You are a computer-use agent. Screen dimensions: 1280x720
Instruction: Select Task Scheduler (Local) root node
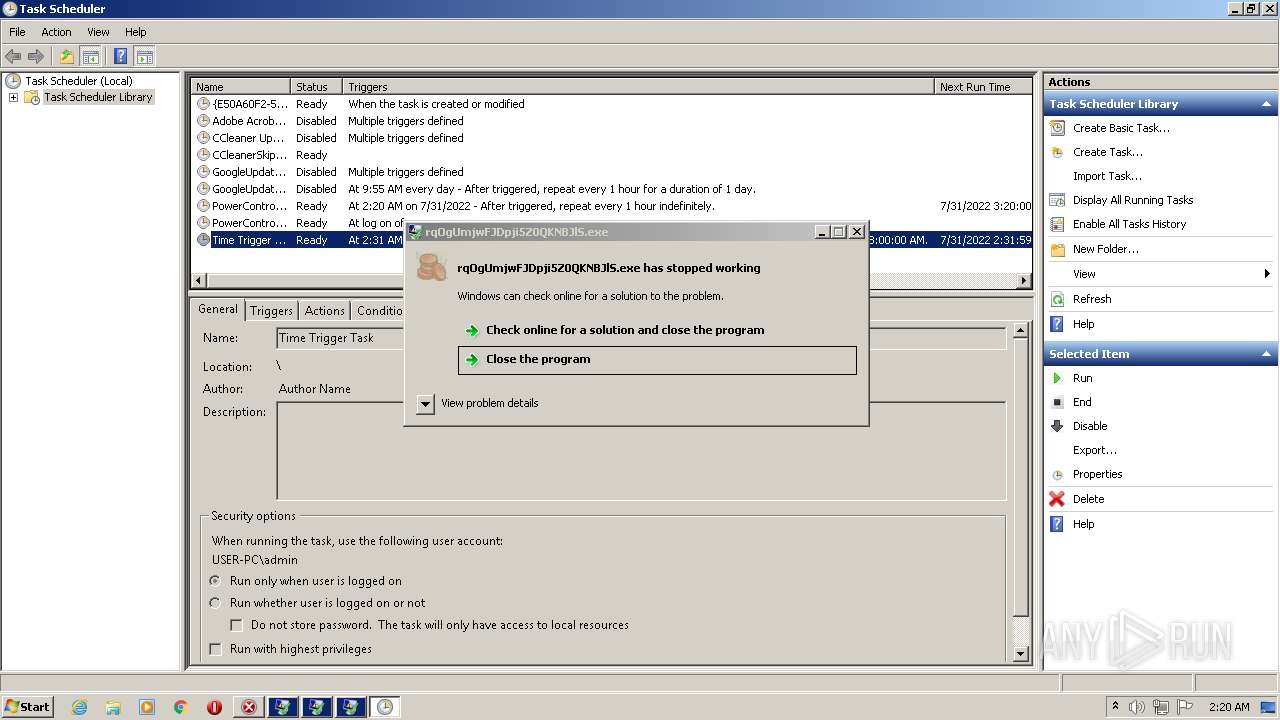[78, 81]
